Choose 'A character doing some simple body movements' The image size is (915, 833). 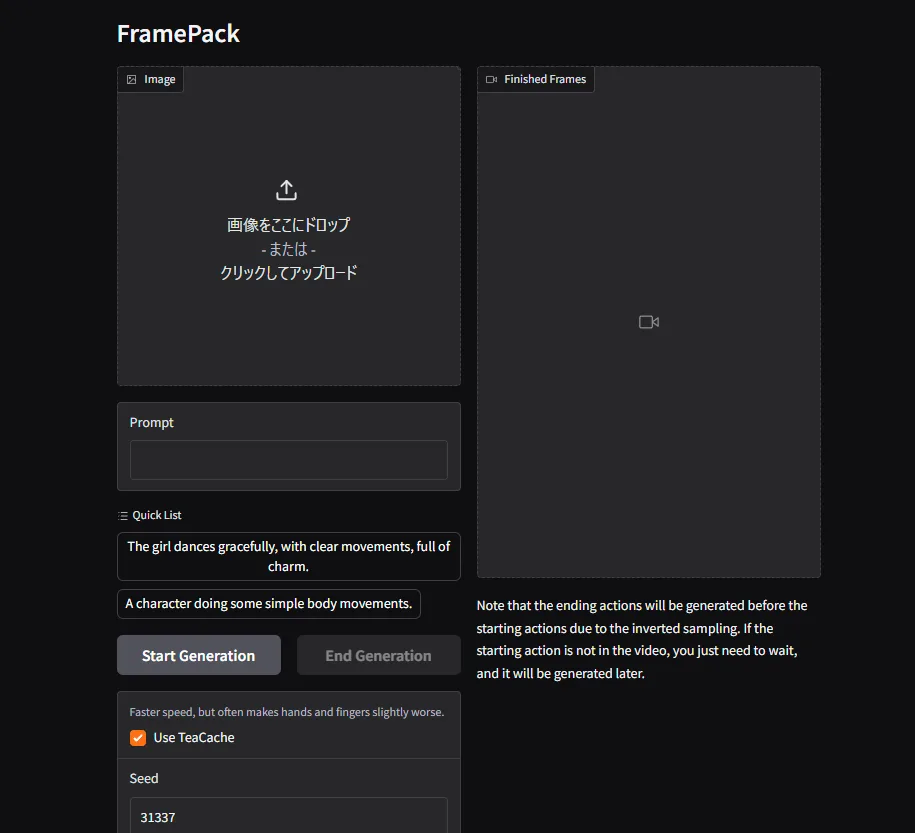(269, 604)
